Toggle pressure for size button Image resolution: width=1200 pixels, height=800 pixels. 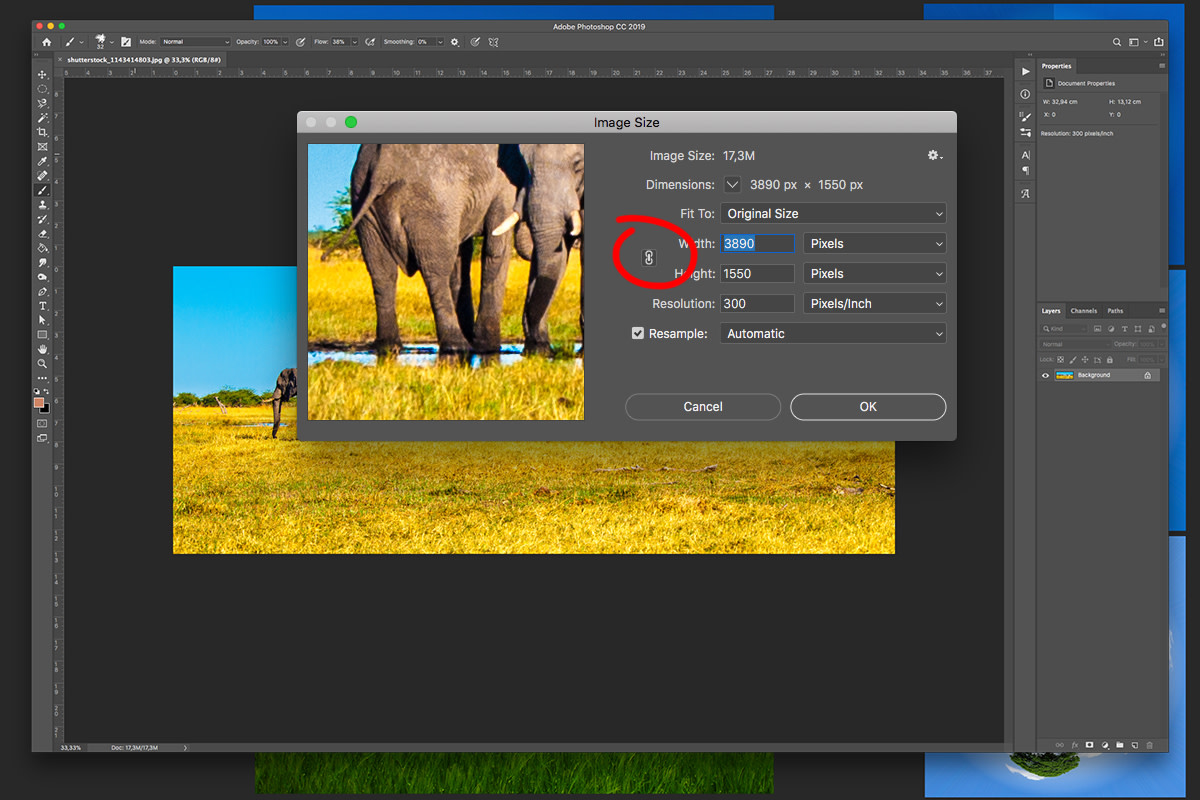click(x=475, y=42)
